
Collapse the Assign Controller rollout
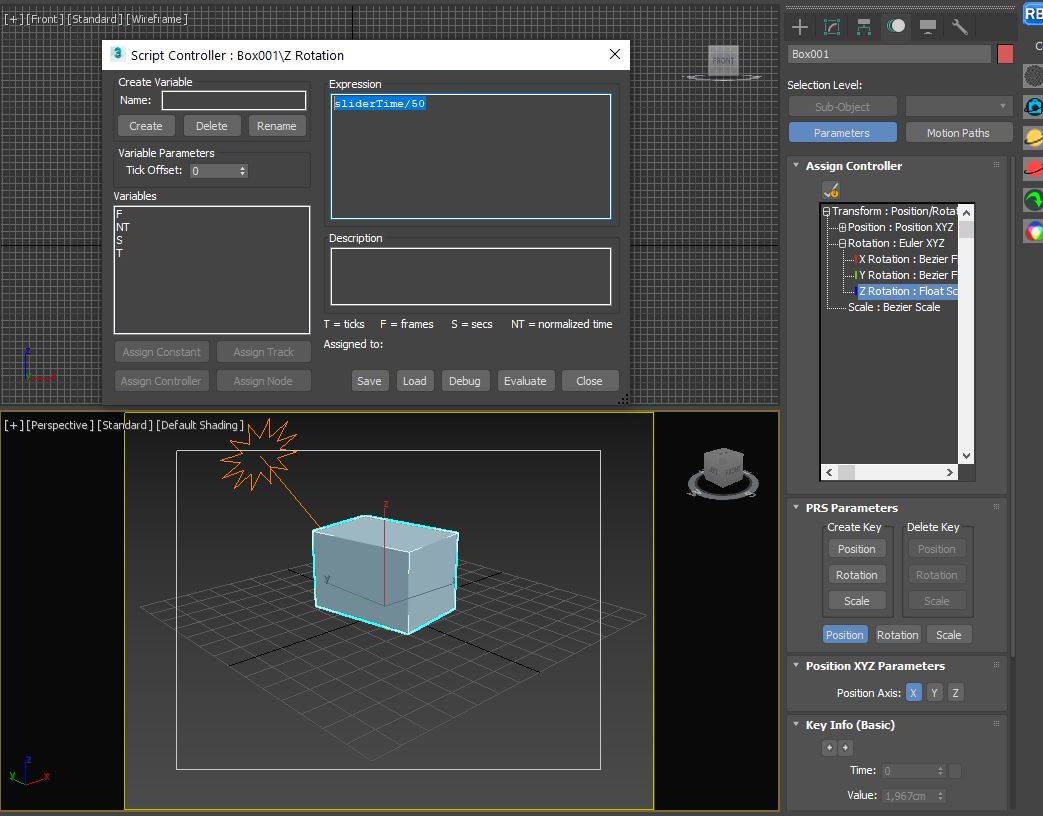click(x=796, y=166)
